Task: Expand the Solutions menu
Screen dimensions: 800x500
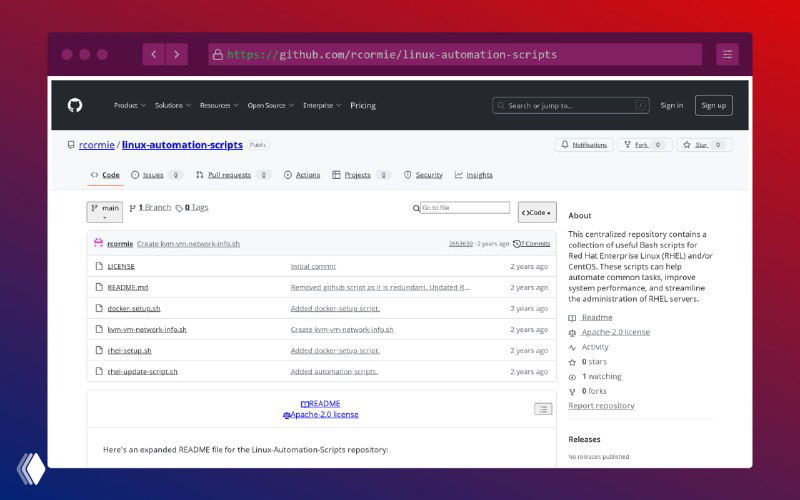Action: click(x=173, y=105)
